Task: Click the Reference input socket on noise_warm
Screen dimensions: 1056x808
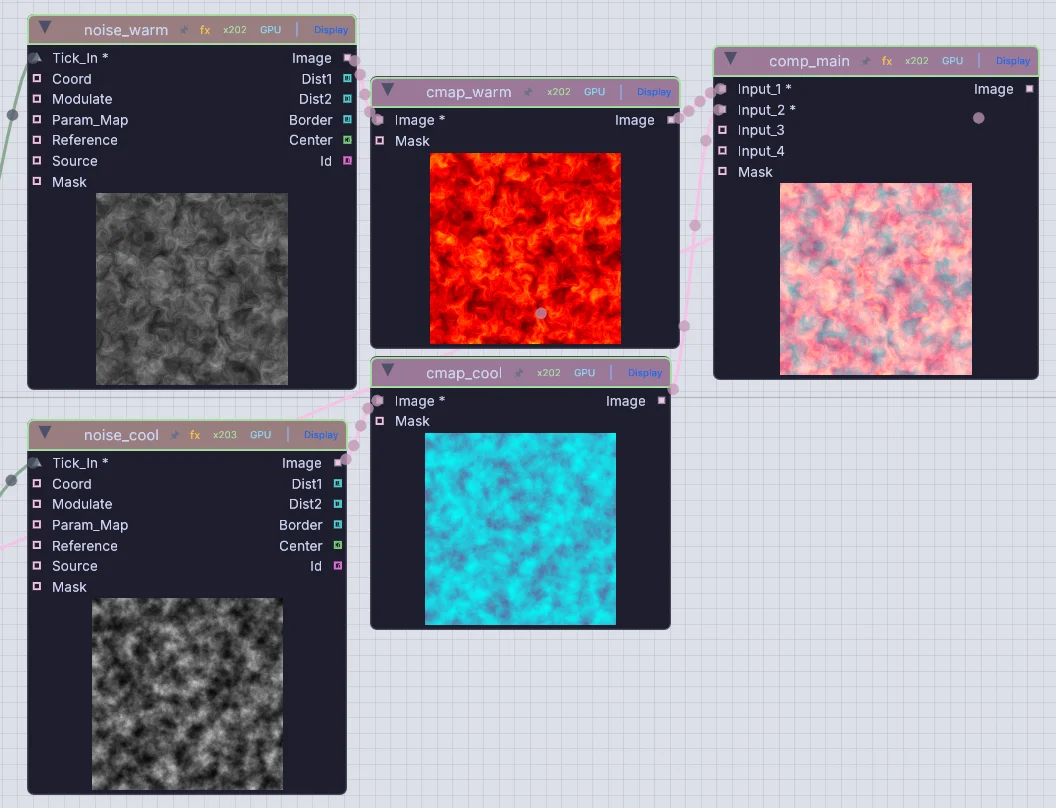Action: (37, 140)
